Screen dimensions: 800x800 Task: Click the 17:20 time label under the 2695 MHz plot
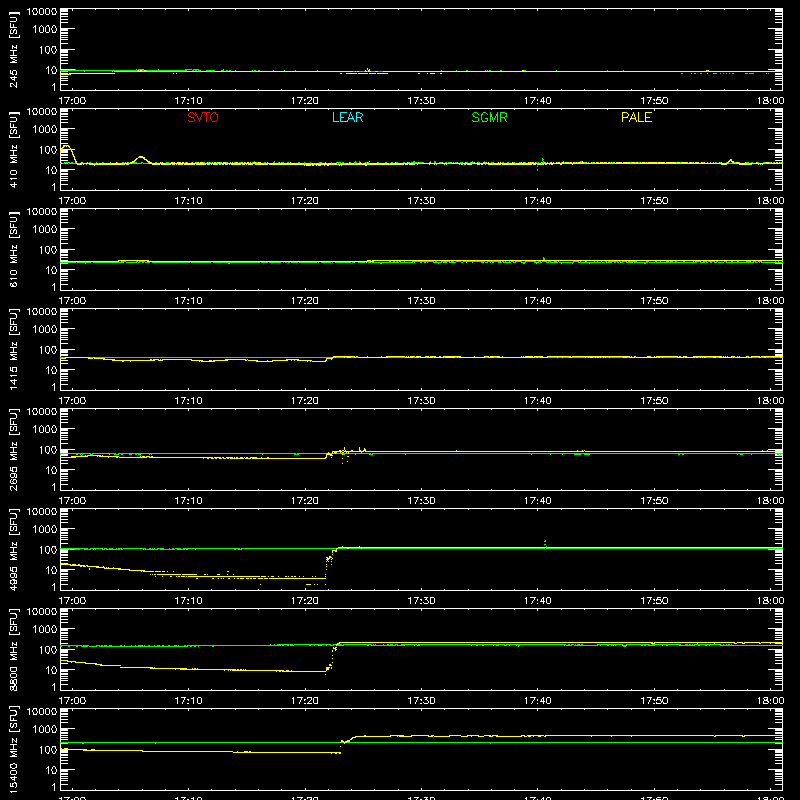[x=305, y=501]
